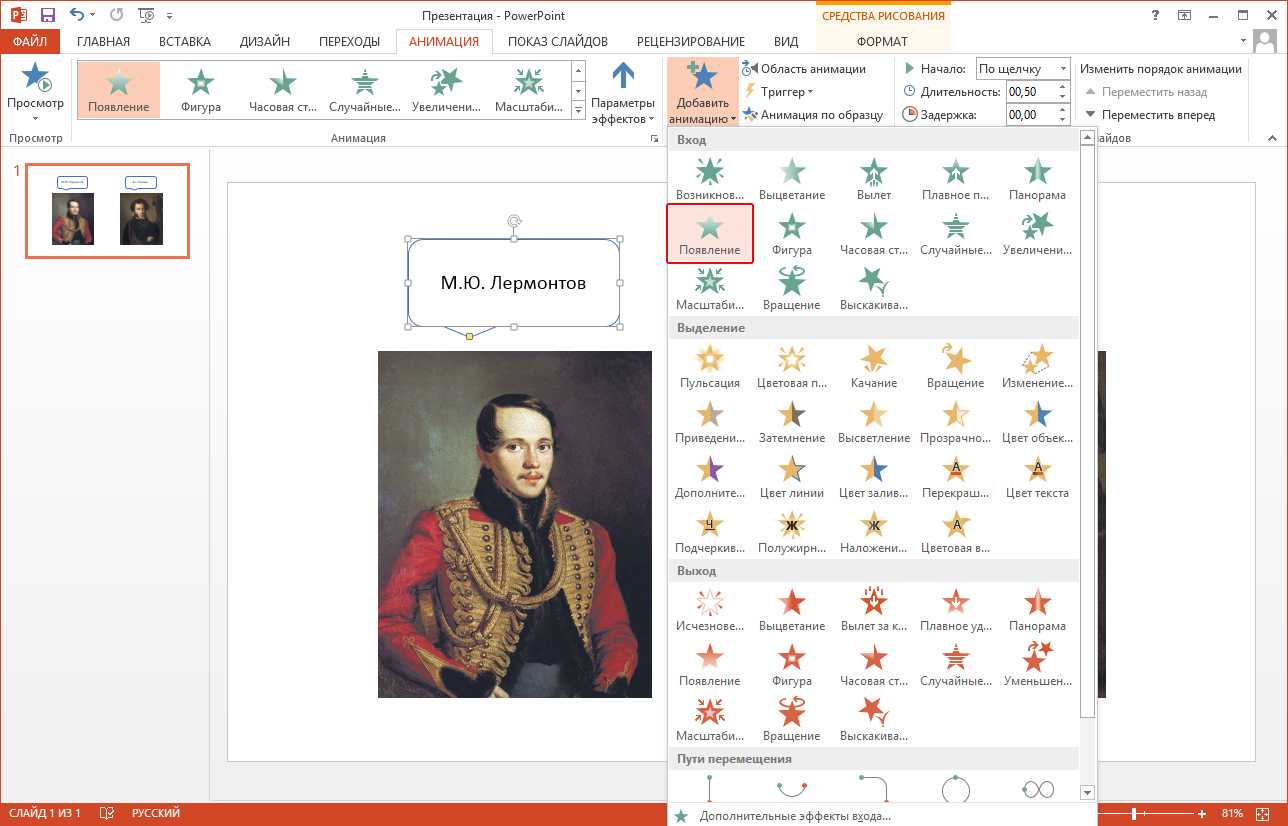Viewport: 1288px width, 826px height.
Task: Select the Пульсация emphasis effect
Action: click(x=709, y=366)
